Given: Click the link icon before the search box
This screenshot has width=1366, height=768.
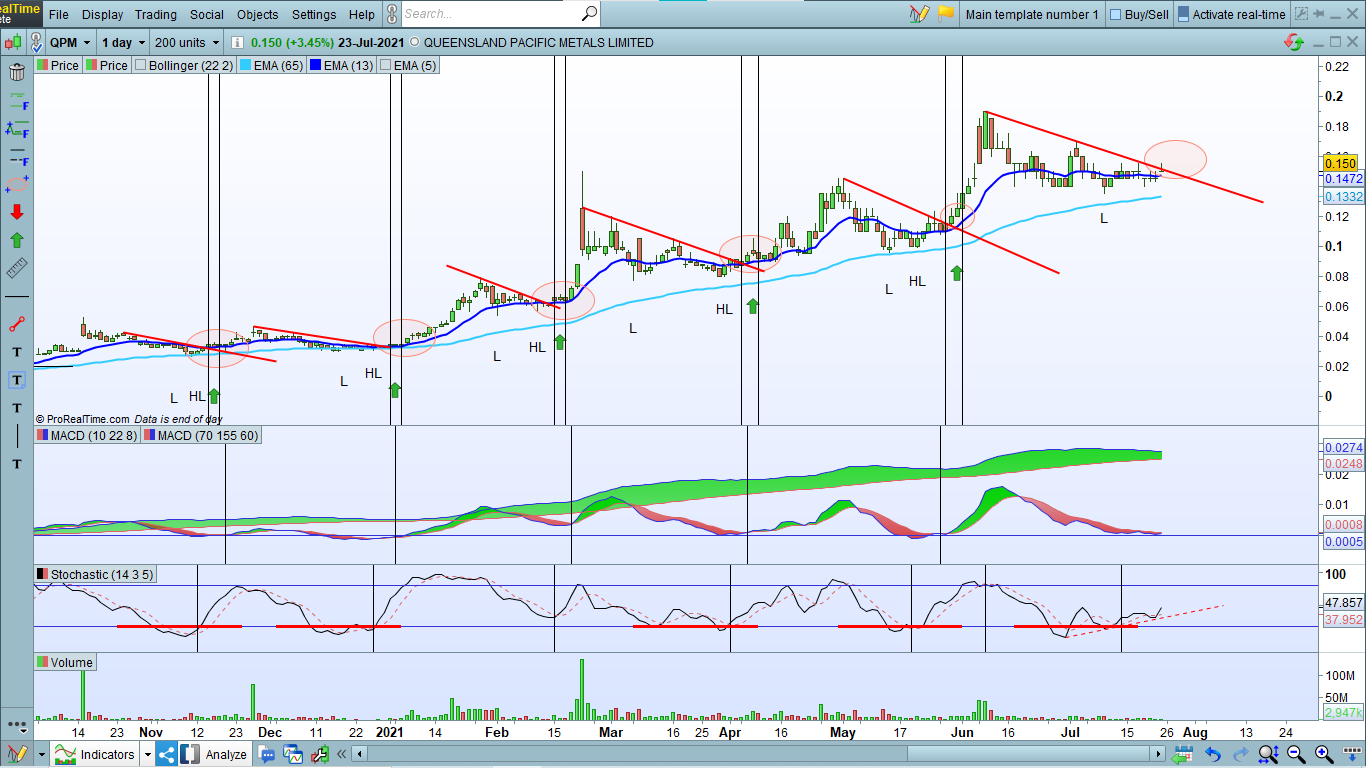Looking at the screenshot, I should coord(391,14).
